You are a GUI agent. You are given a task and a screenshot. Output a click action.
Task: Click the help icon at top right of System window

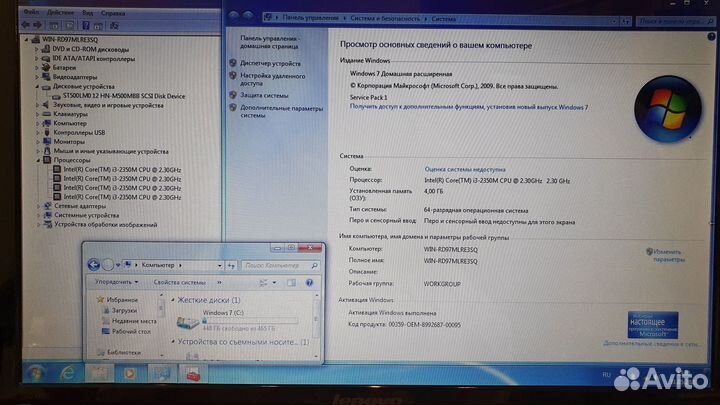pos(711,36)
